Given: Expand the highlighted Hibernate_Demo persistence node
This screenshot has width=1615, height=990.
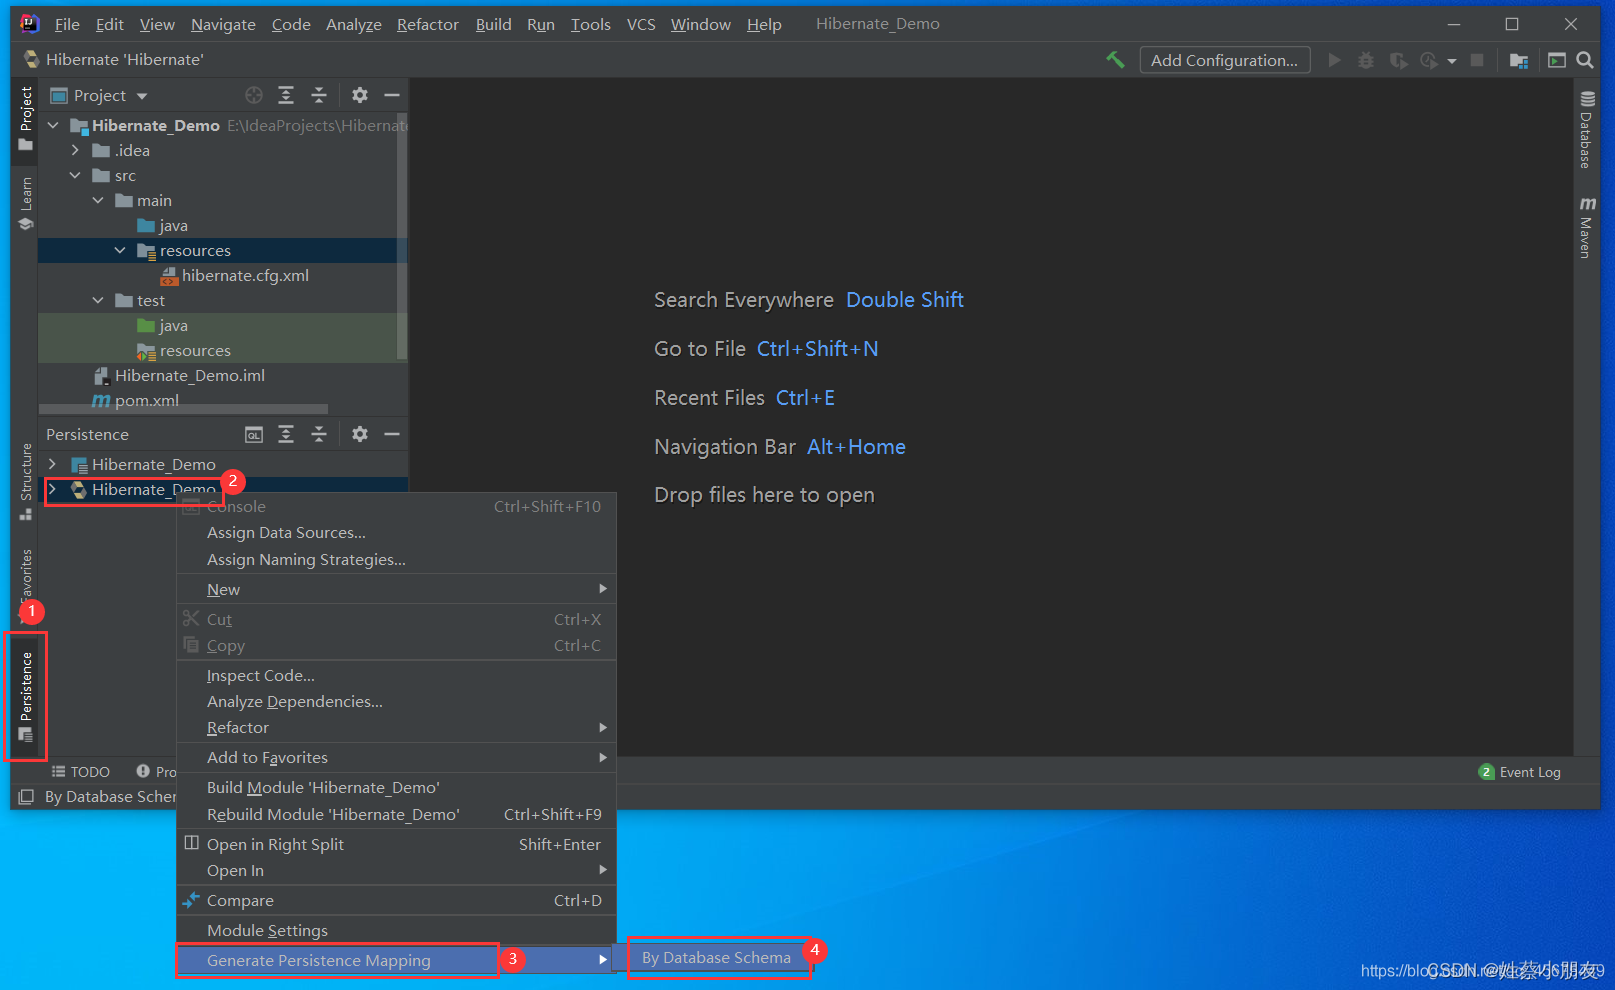Looking at the screenshot, I should coord(53,489).
